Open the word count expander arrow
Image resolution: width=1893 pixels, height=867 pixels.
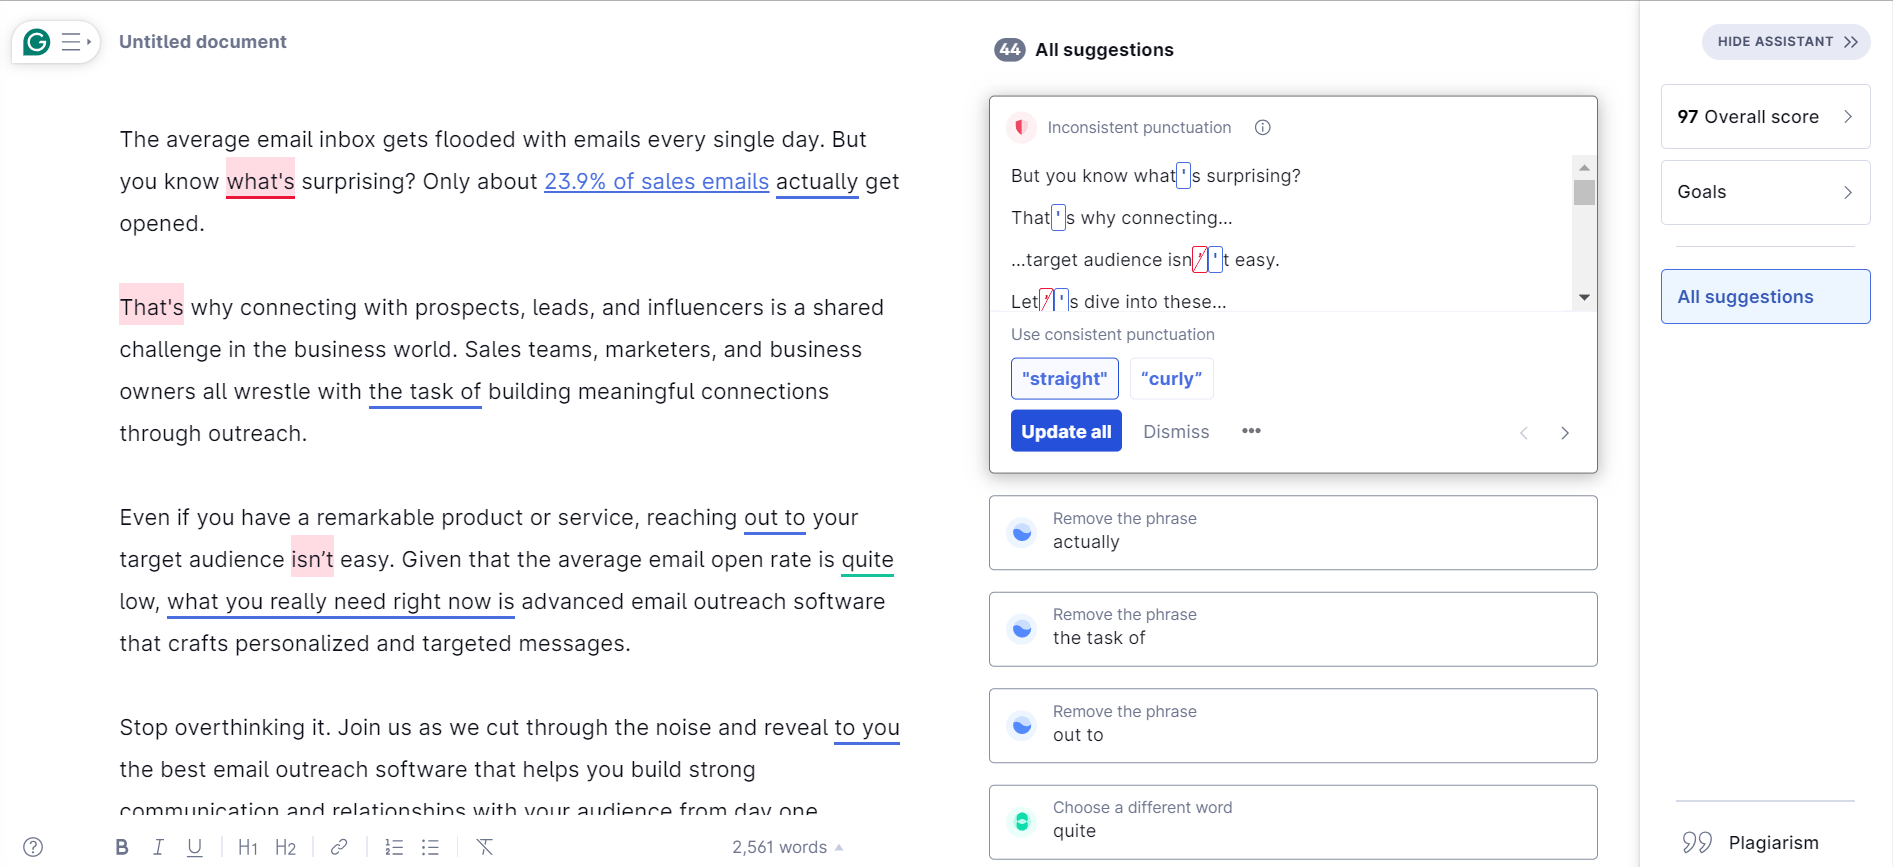(x=838, y=847)
